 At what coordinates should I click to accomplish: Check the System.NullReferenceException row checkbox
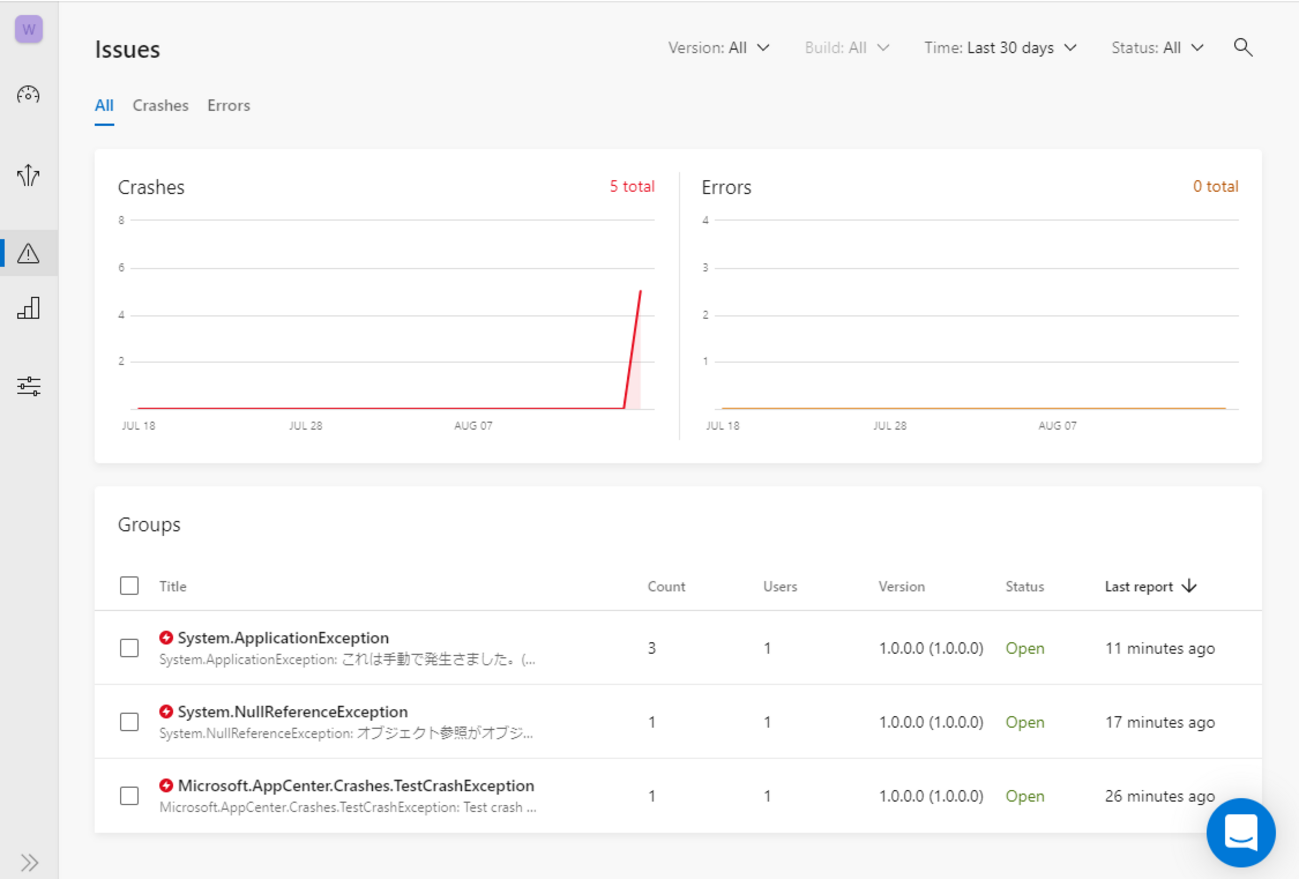click(x=129, y=722)
